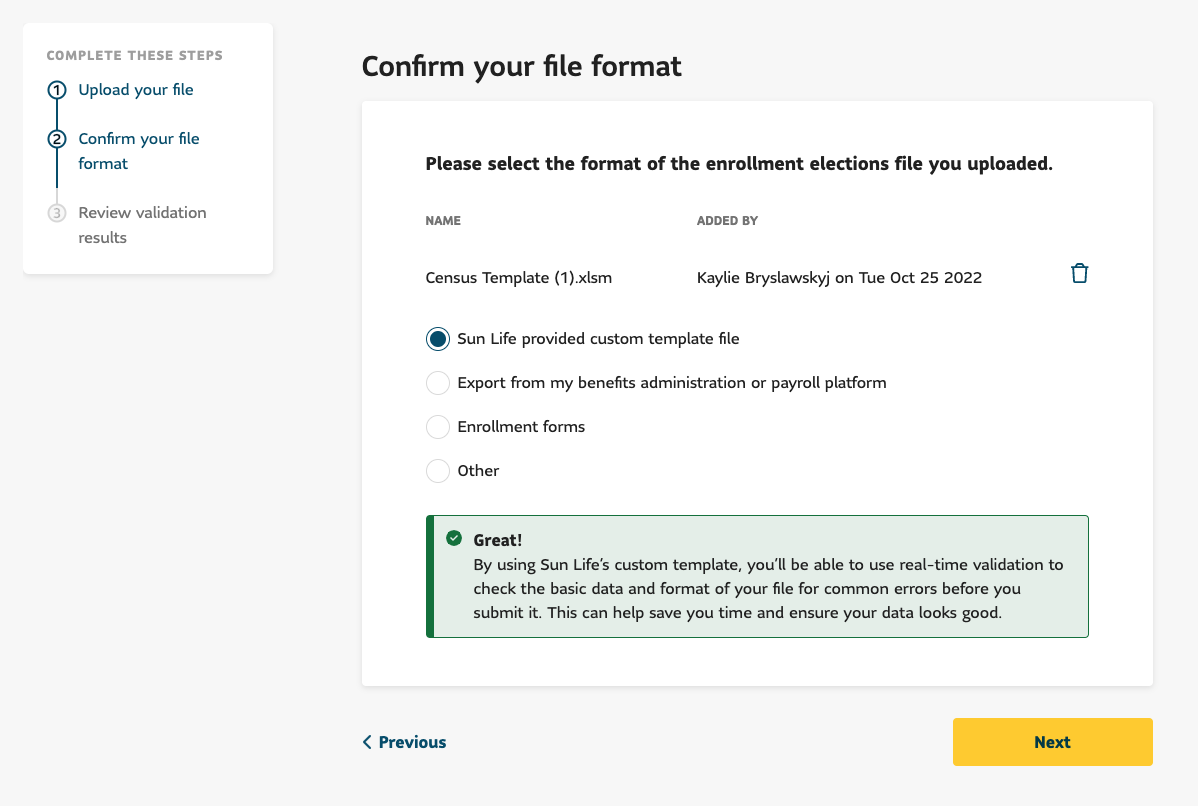This screenshot has height=806, width=1198.
Task: Select Sun Life provided custom template file
Action: point(437,338)
